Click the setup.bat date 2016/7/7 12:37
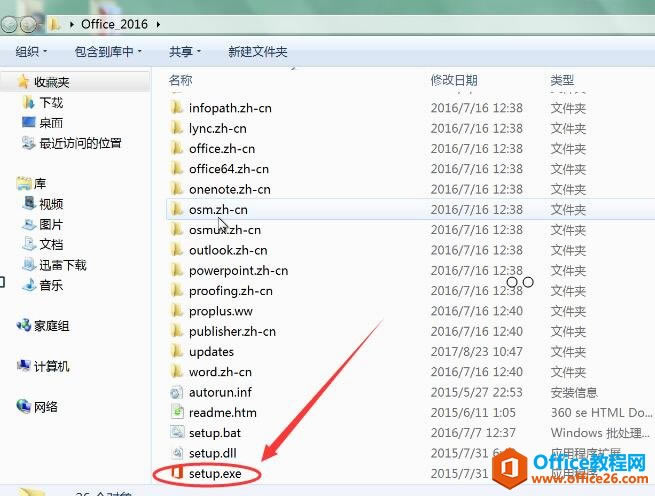 tap(473, 432)
